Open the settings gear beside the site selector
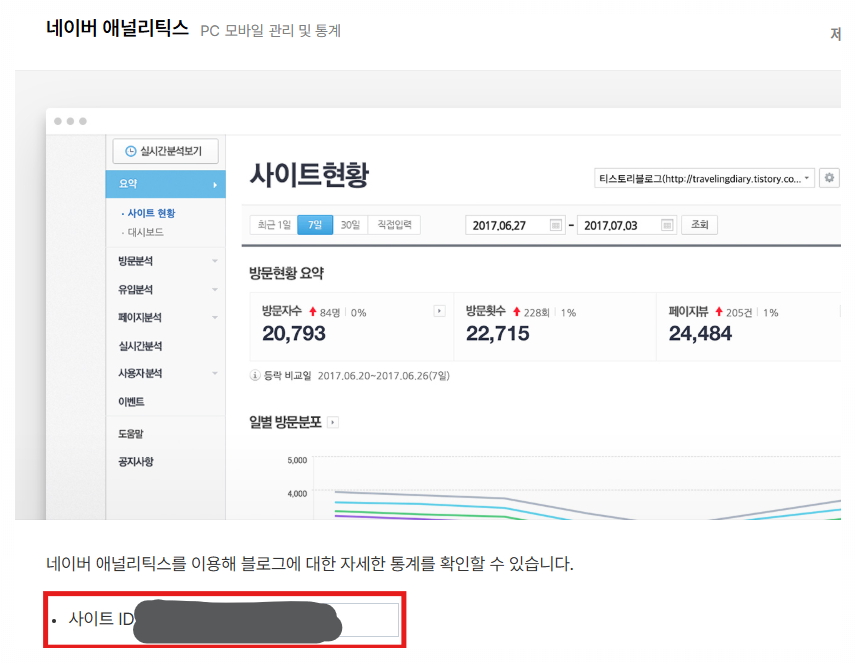This screenshot has width=856, height=663. [x=829, y=177]
